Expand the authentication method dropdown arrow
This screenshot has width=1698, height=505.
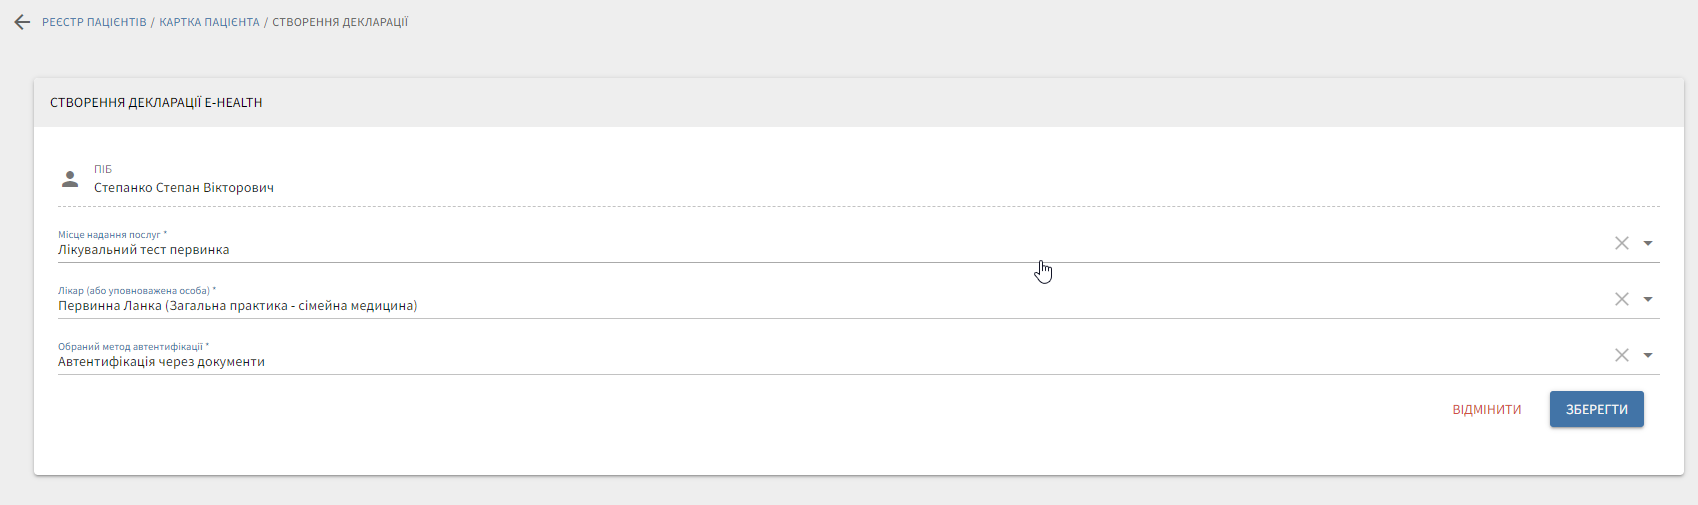(1648, 355)
